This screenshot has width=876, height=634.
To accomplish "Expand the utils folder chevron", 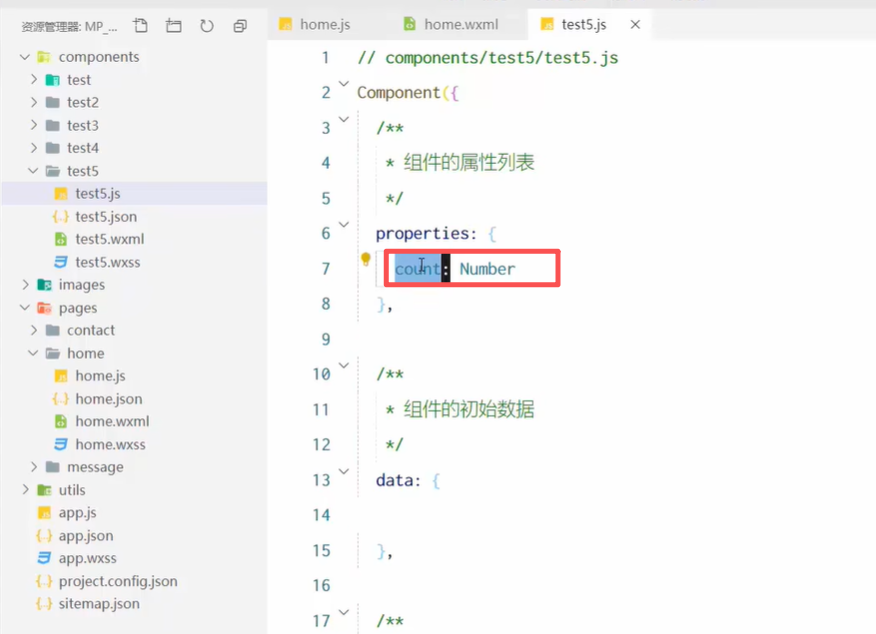I will click(x=25, y=489).
